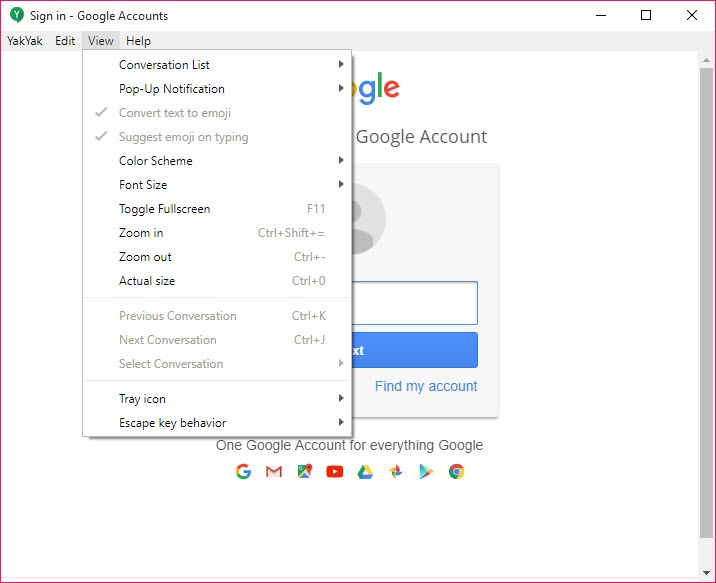Click the YouTube icon
The height and width of the screenshot is (583, 716).
point(335,472)
